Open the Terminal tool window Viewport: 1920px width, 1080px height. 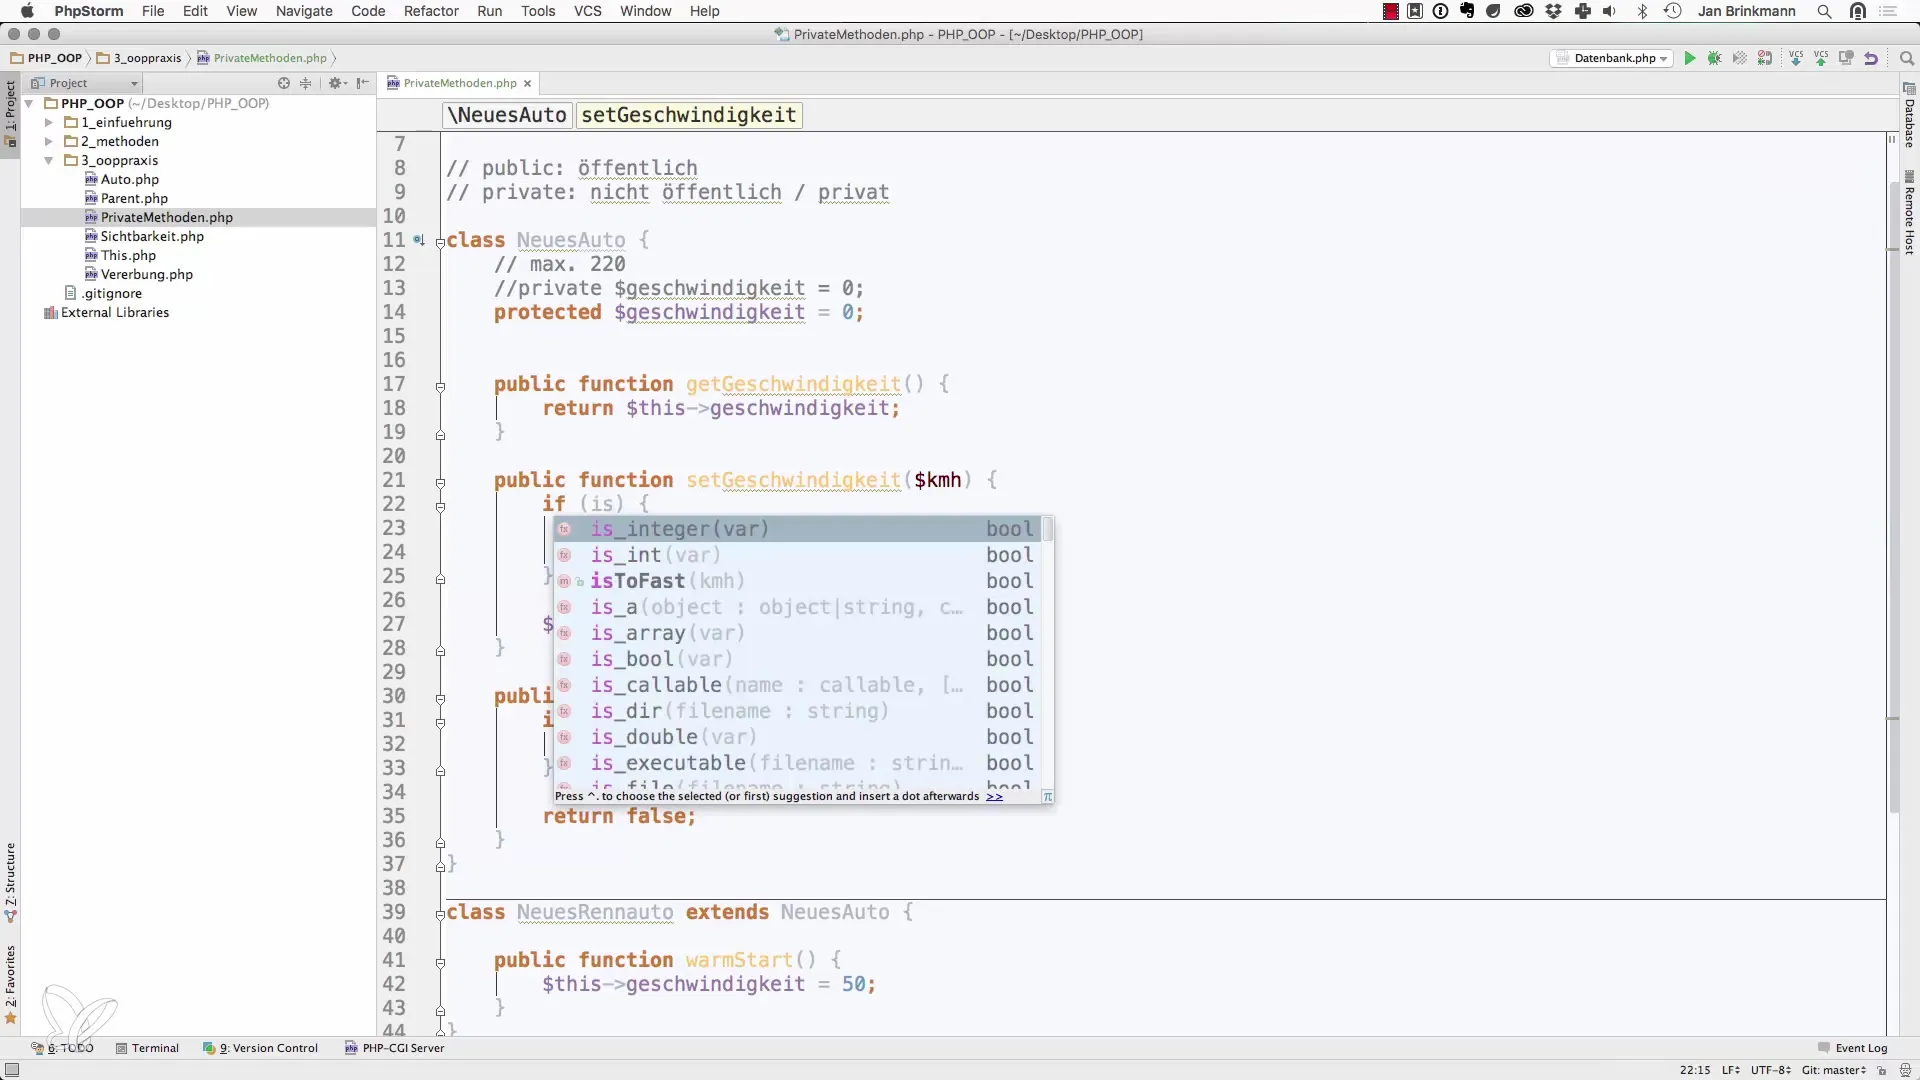[147, 1048]
